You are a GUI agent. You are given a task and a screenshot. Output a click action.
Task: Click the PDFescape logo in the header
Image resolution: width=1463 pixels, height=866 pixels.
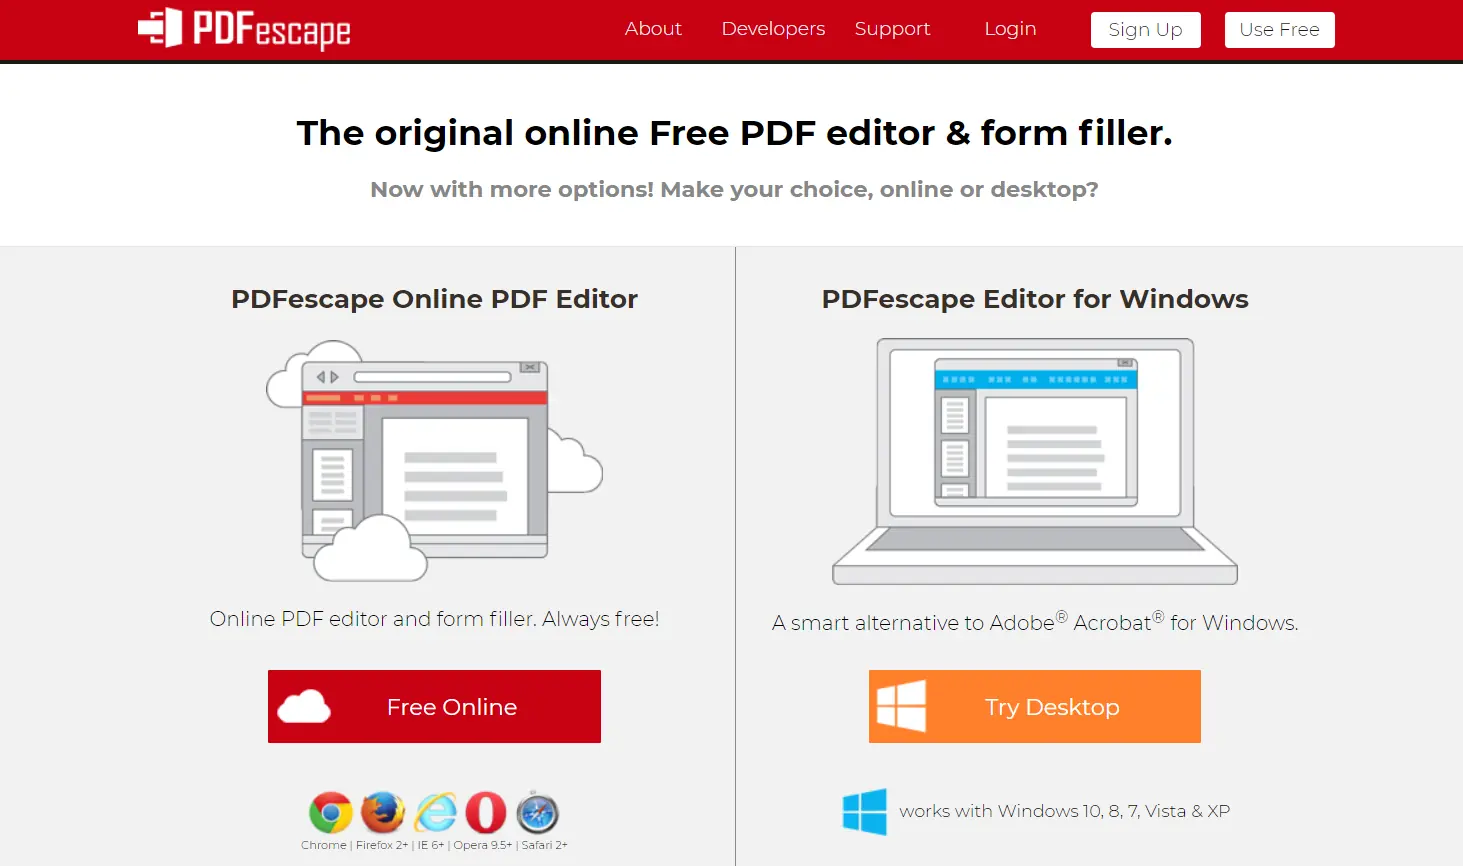click(x=244, y=29)
